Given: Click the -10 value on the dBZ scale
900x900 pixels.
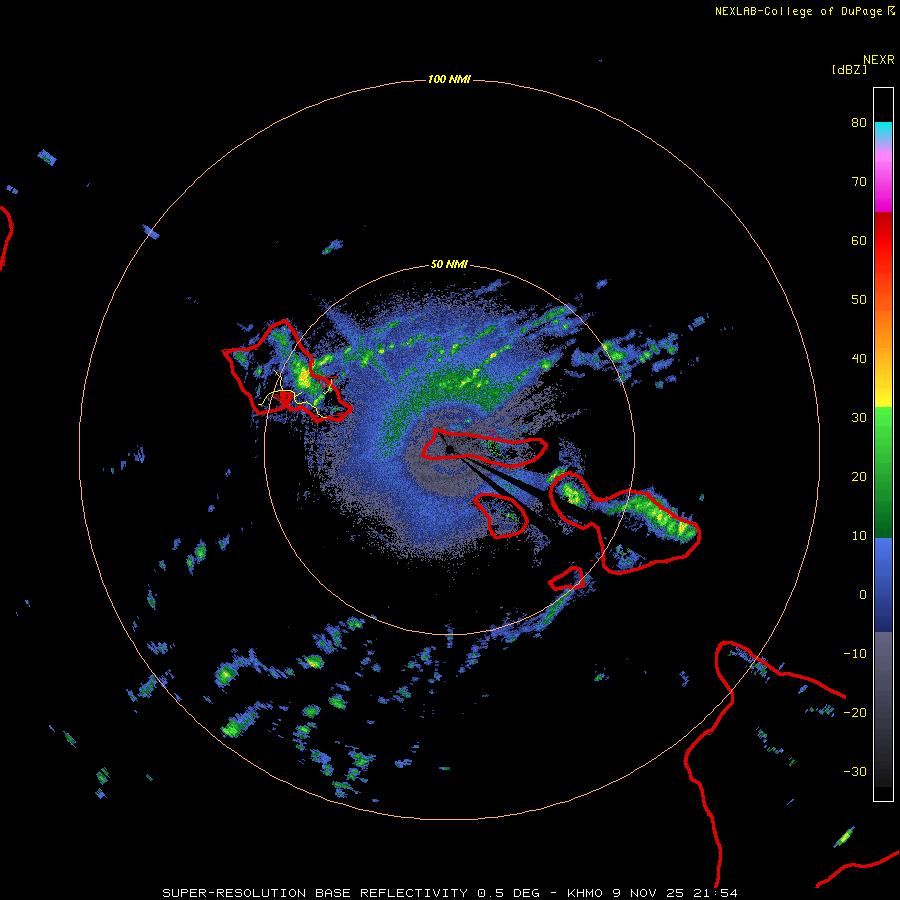Looking at the screenshot, I should coord(855,654).
